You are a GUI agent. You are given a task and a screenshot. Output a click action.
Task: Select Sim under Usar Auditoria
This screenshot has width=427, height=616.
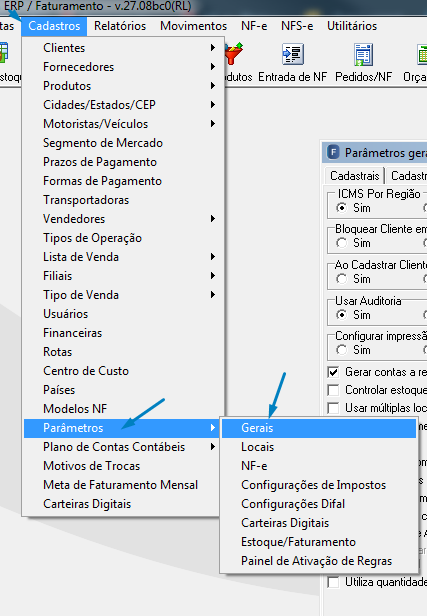click(341, 315)
